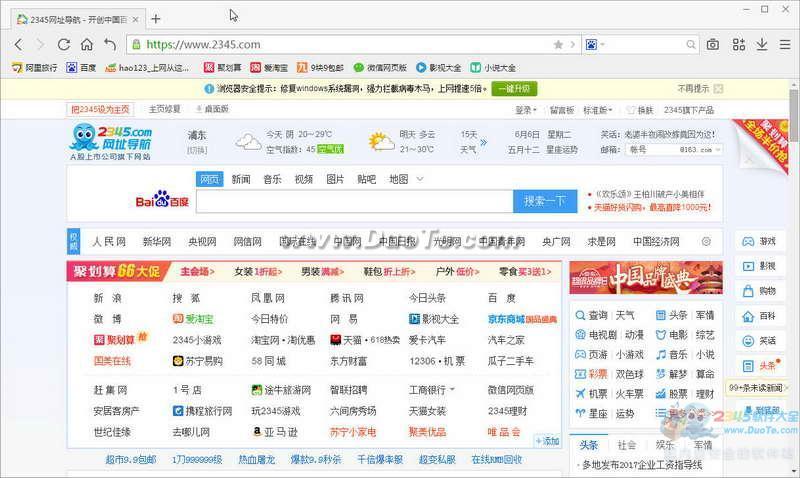The image size is (800, 478).
Task: Click the undo closed tab icon
Action: [110, 45]
